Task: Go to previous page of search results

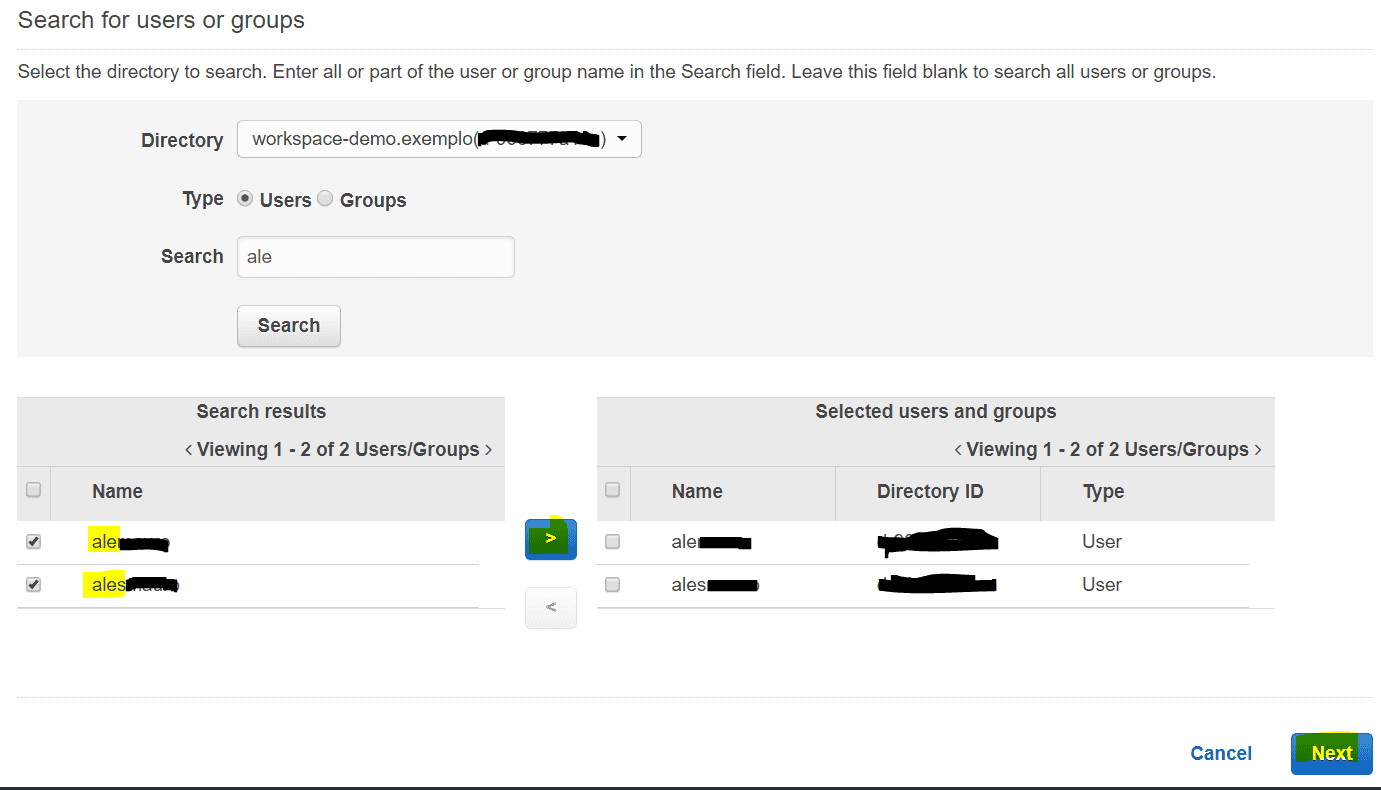Action: (188, 450)
